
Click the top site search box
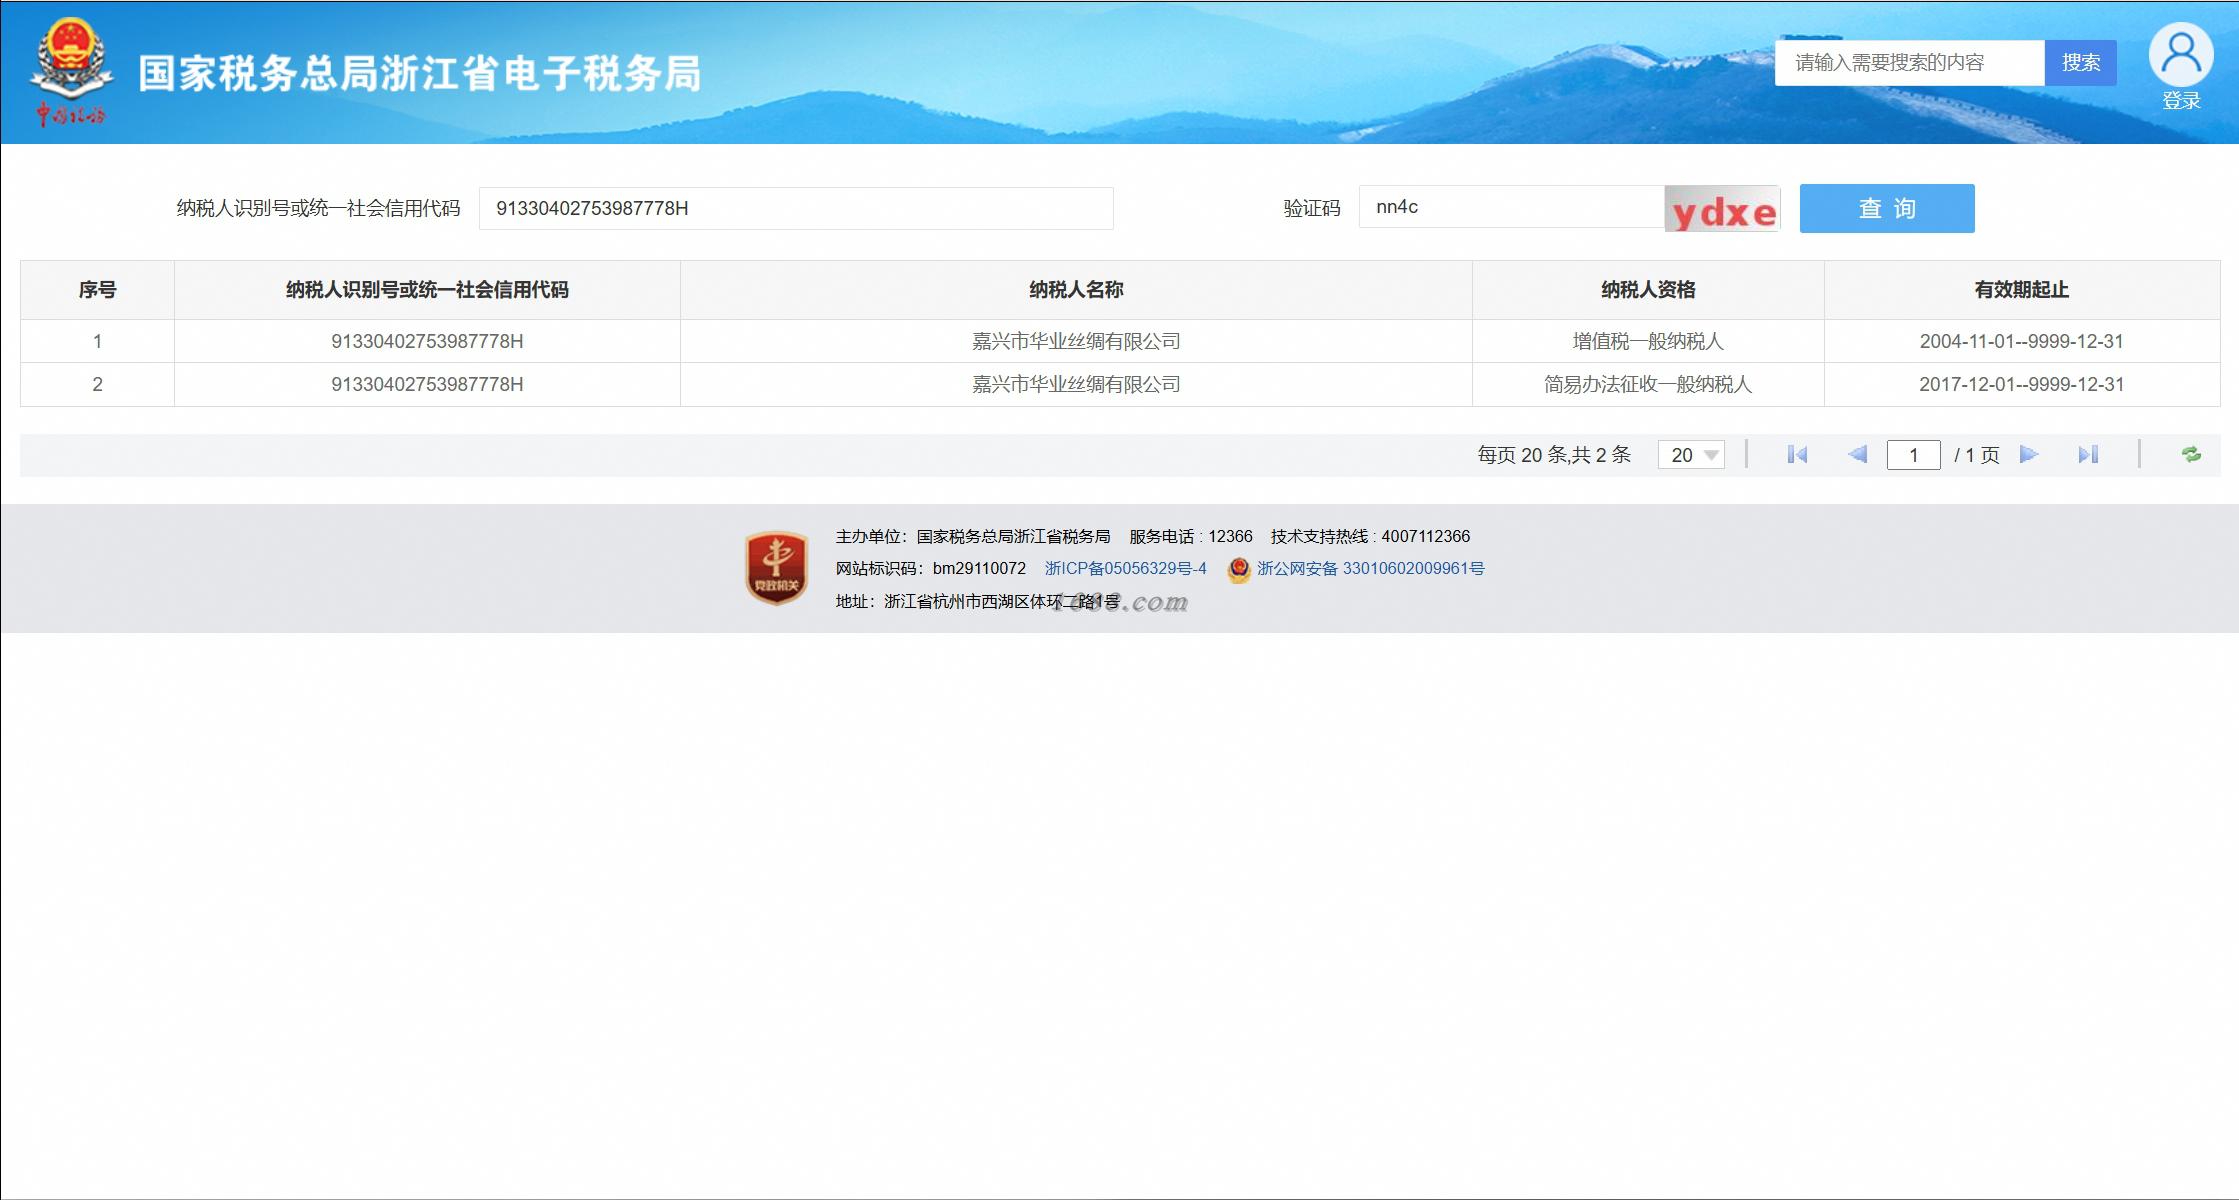tap(1908, 63)
